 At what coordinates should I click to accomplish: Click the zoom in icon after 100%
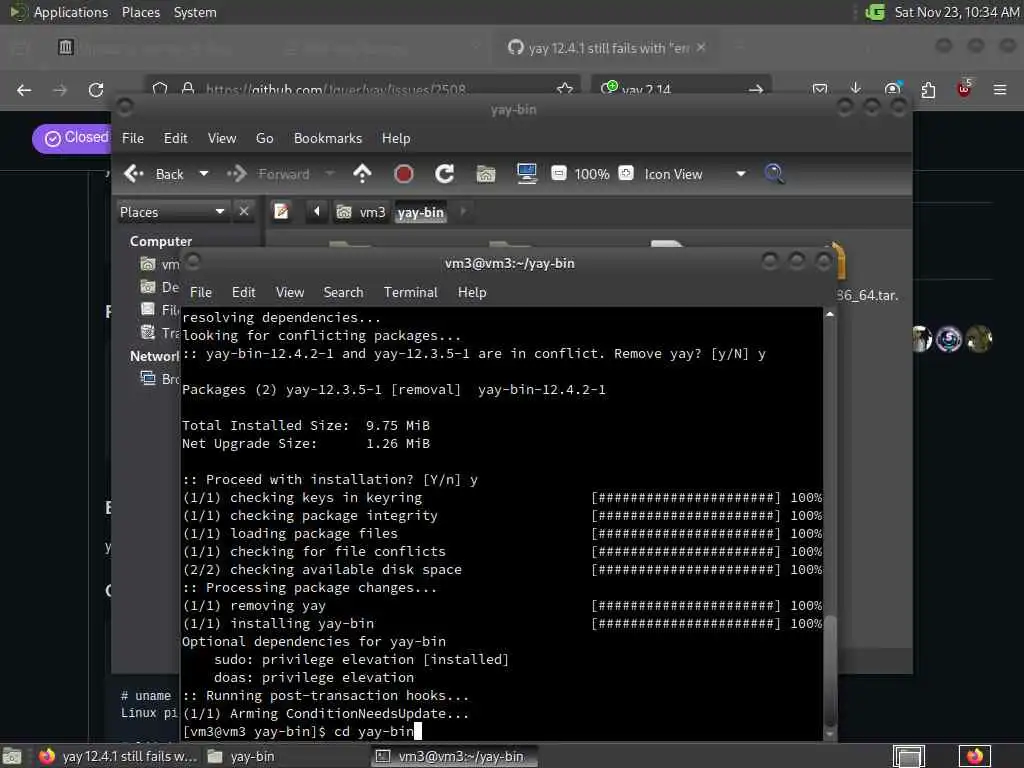click(x=626, y=173)
